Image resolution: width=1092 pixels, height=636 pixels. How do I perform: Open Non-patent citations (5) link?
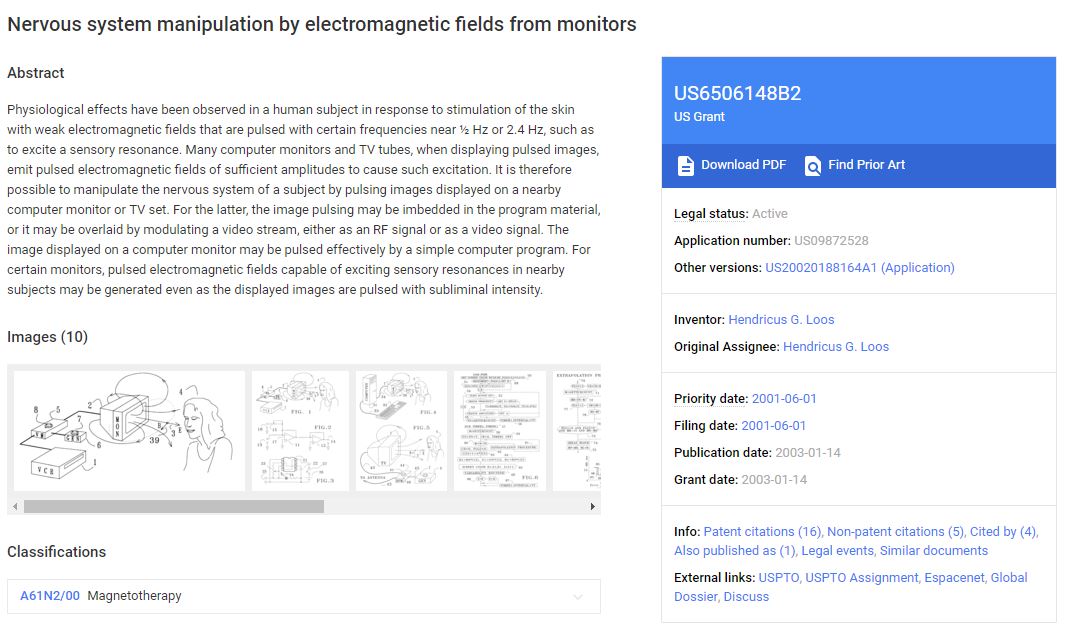click(895, 532)
